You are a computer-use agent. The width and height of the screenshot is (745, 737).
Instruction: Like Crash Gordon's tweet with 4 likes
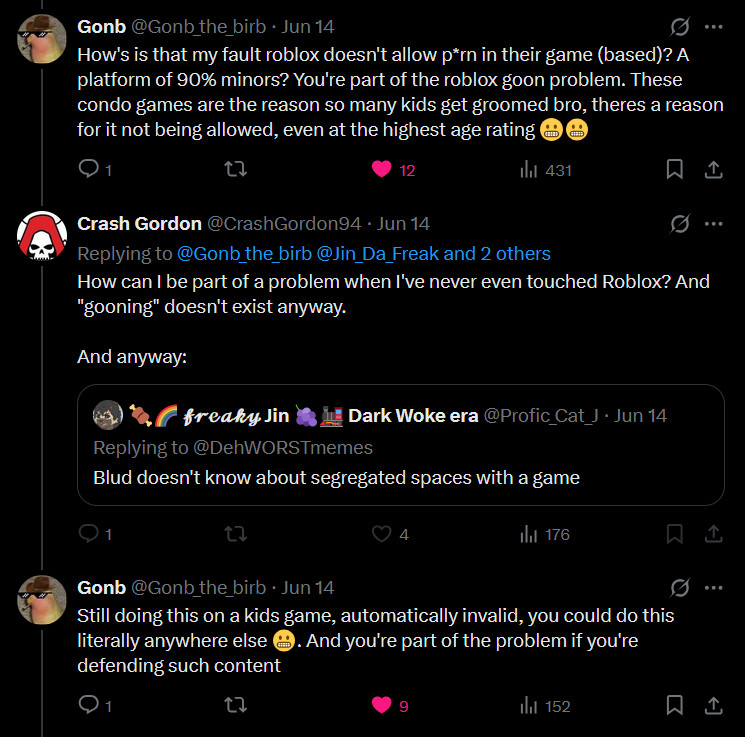point(381,534)
